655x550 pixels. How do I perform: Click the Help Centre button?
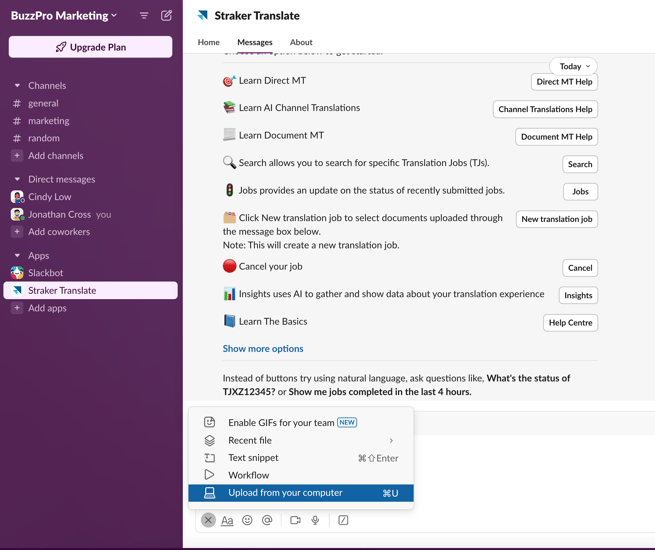click(570, 323)
